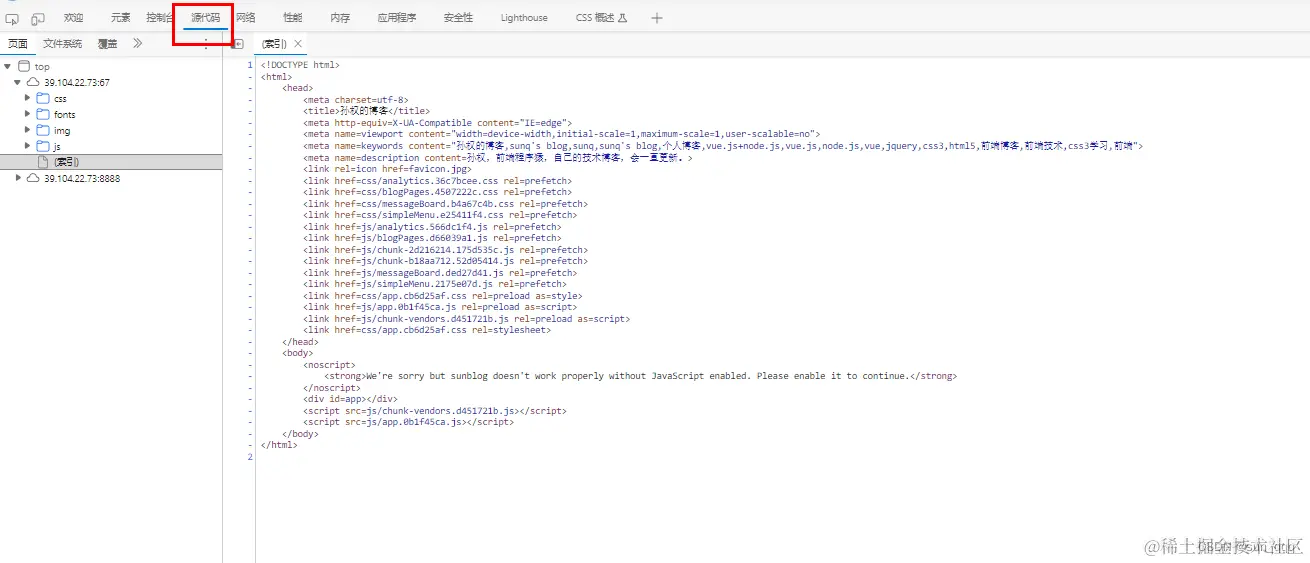Image resolution: width=1310 pixels, height=563 pixels.
Task: Switch to the 元素 tab
Action: click(121, 18)
